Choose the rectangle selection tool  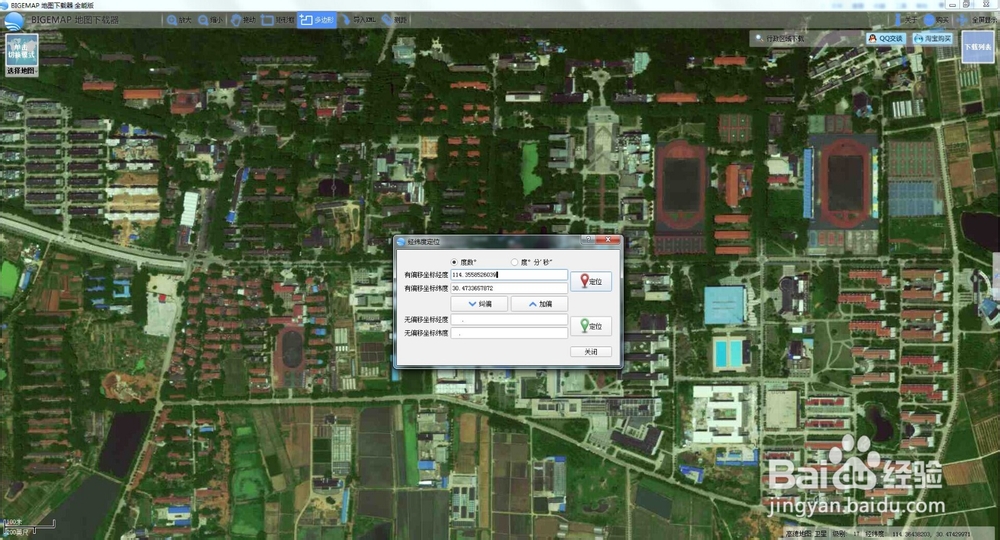[x=278, y=20]
